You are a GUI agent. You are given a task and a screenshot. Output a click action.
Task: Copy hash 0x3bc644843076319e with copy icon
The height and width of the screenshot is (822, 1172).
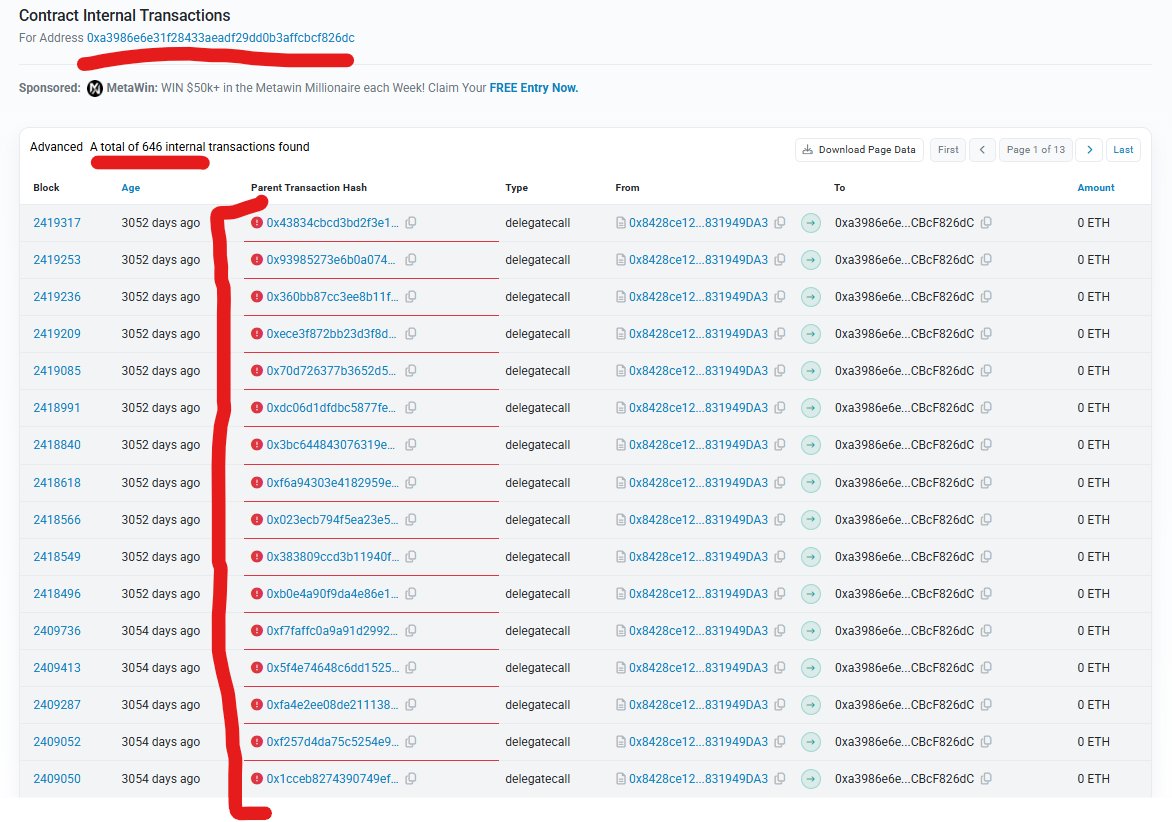point(410,445)
